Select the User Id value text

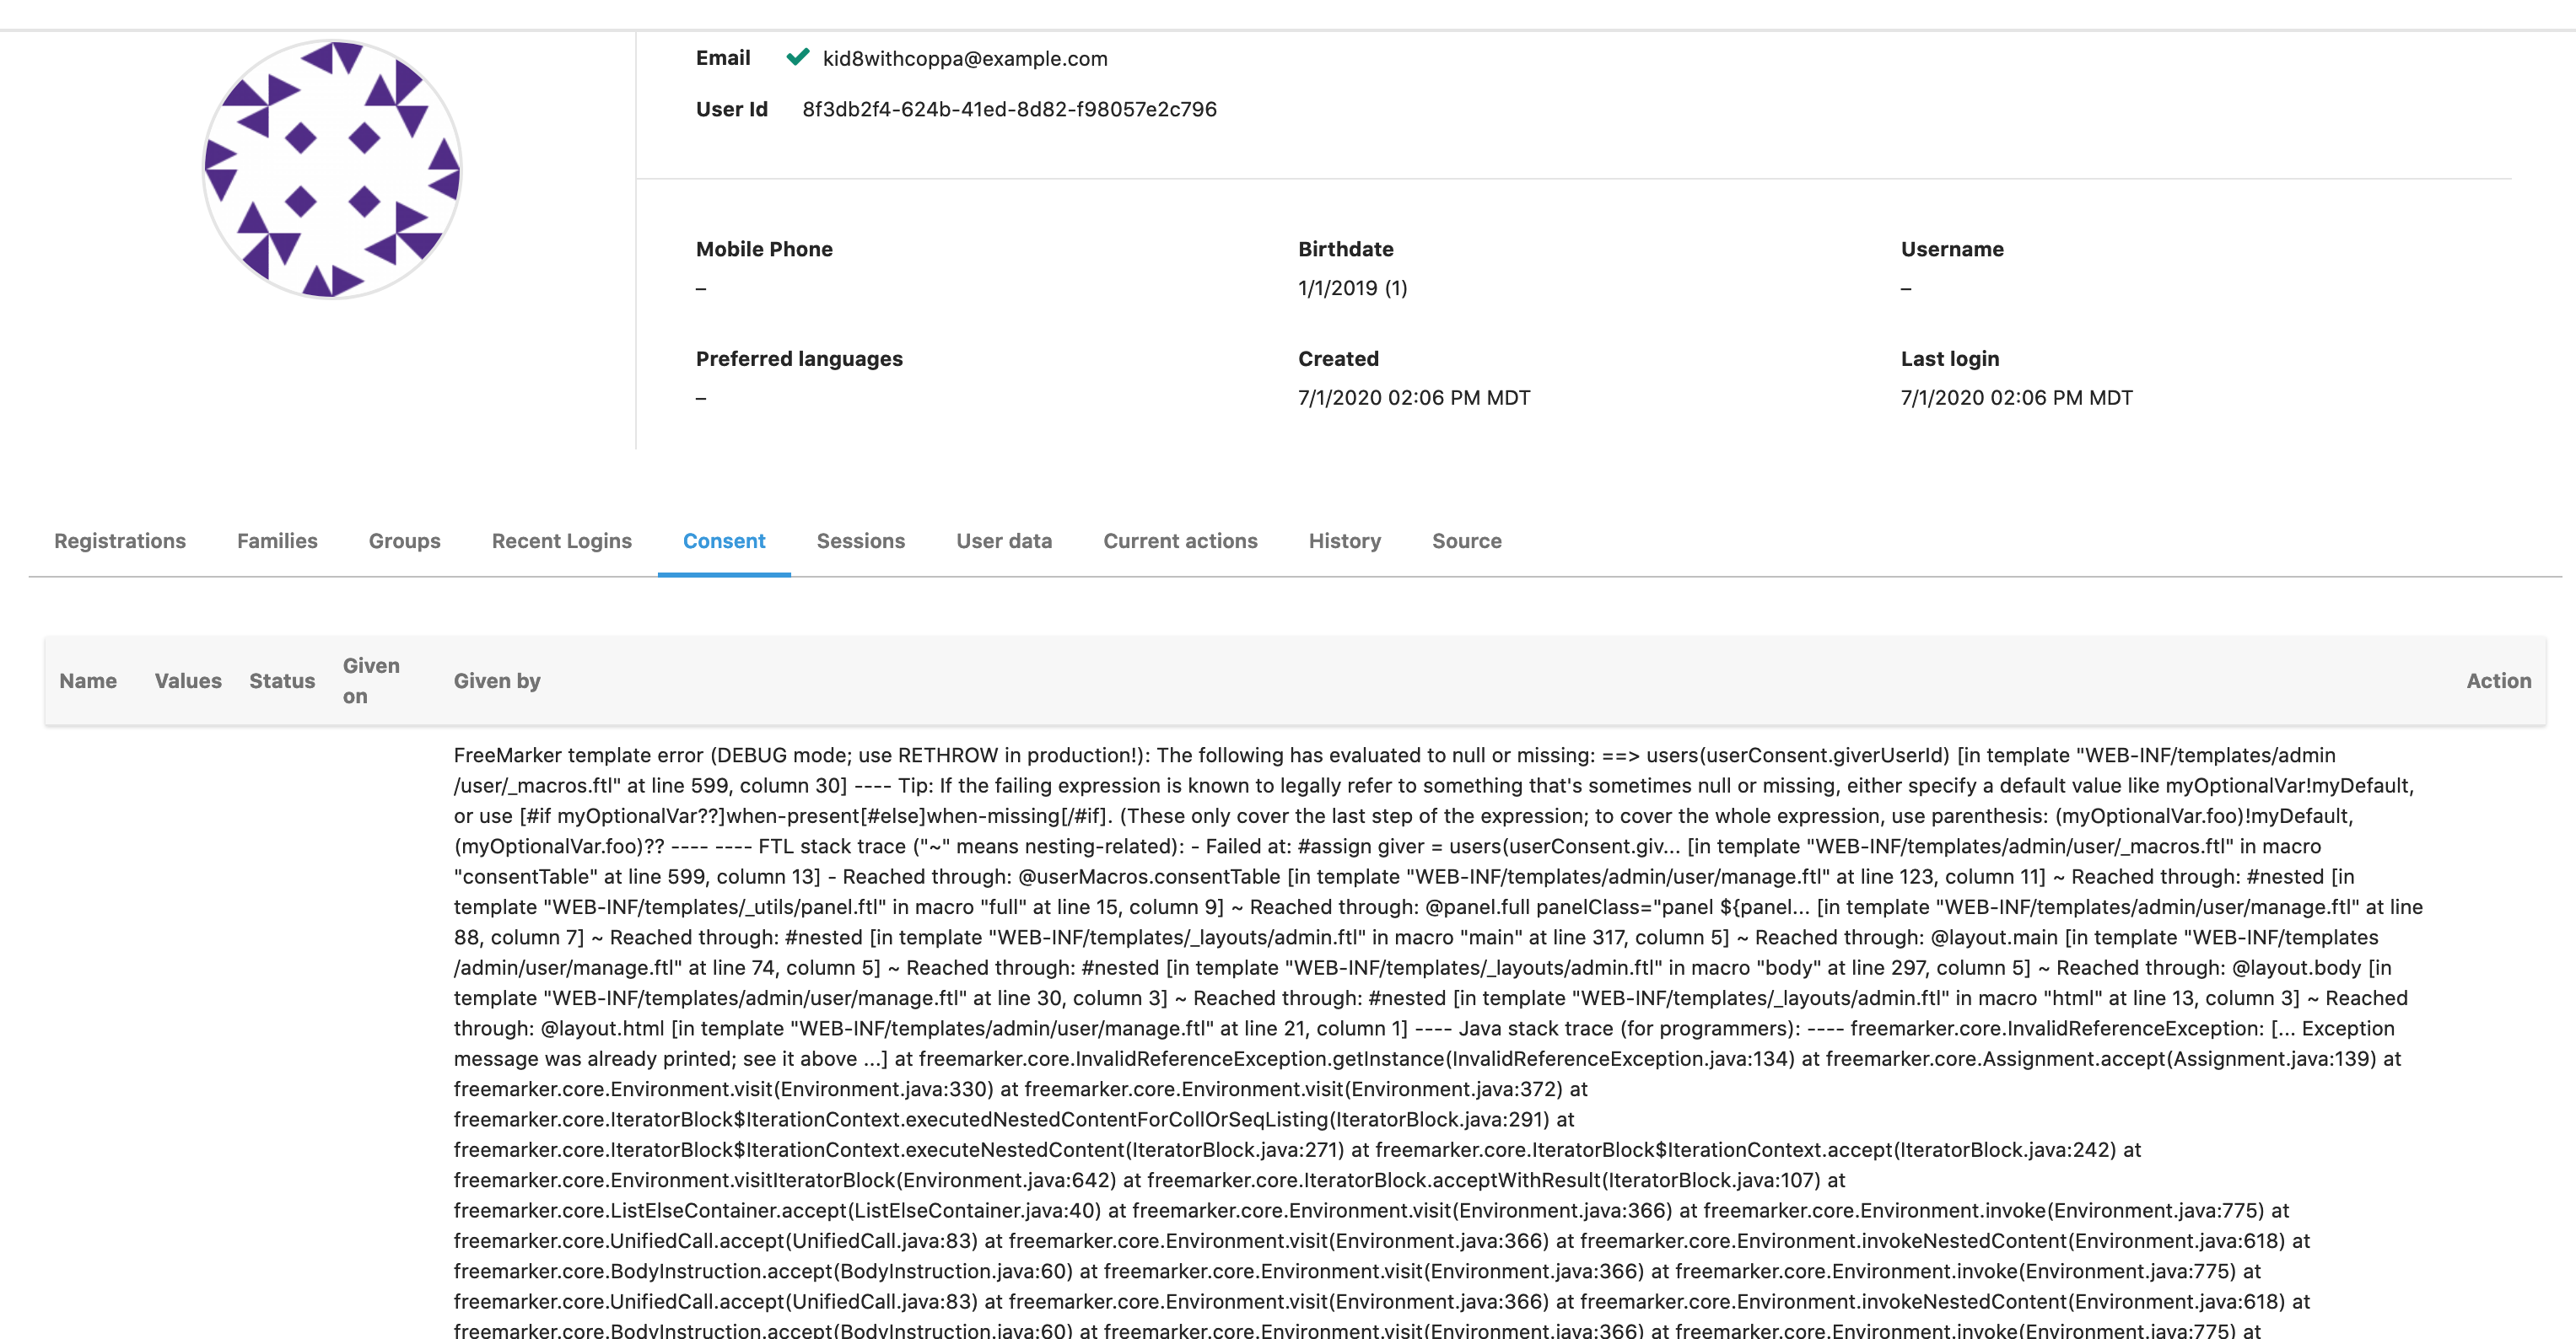click(1008, 109)
